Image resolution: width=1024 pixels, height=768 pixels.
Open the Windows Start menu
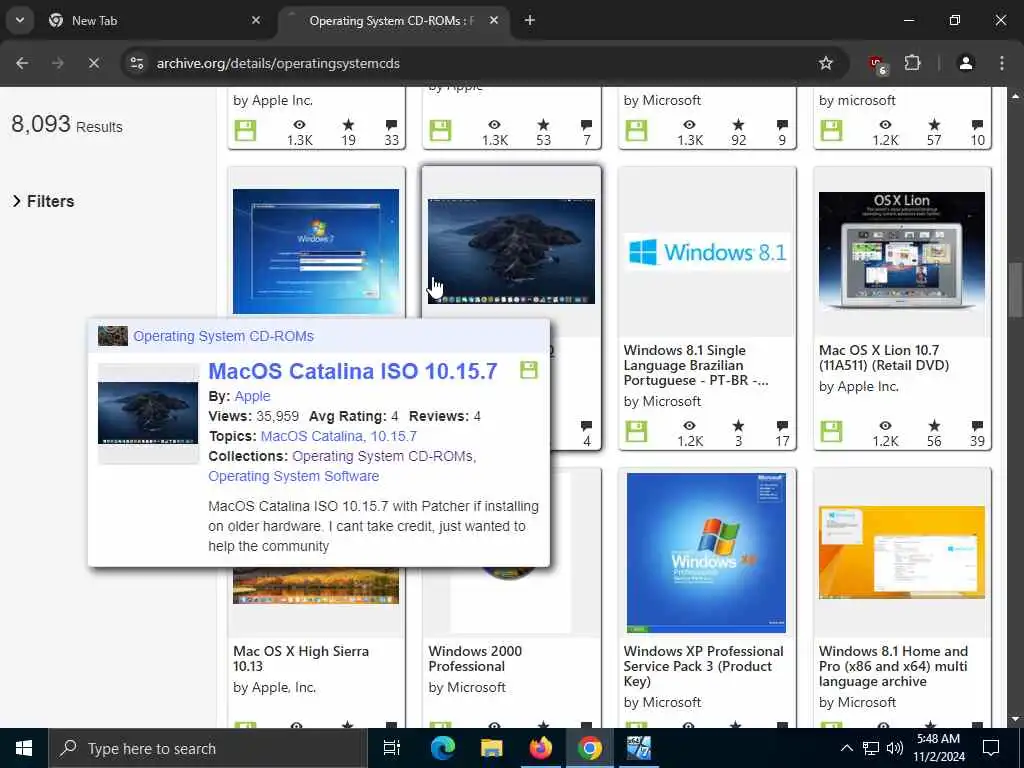24,748
